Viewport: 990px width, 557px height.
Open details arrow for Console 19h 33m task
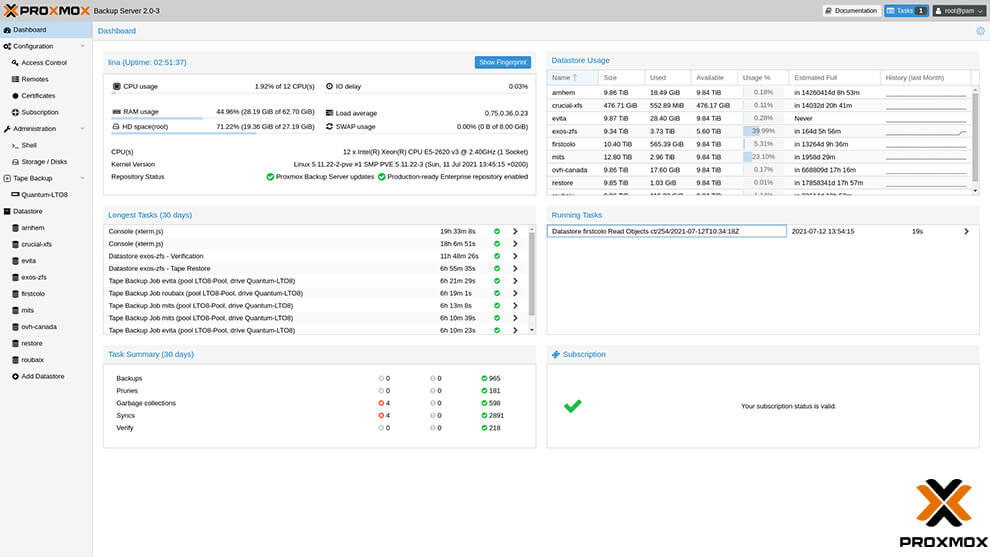515,231
